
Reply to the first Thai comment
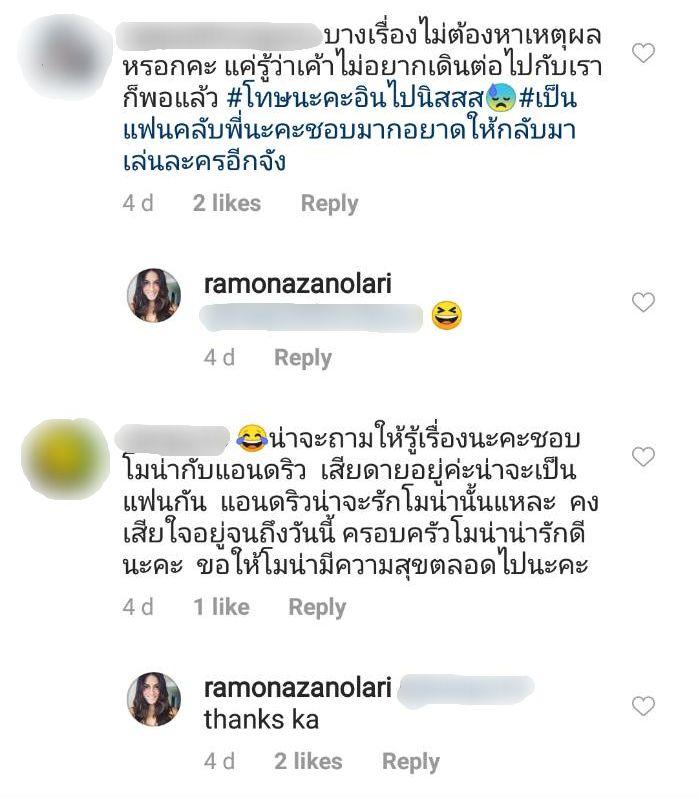330,204
